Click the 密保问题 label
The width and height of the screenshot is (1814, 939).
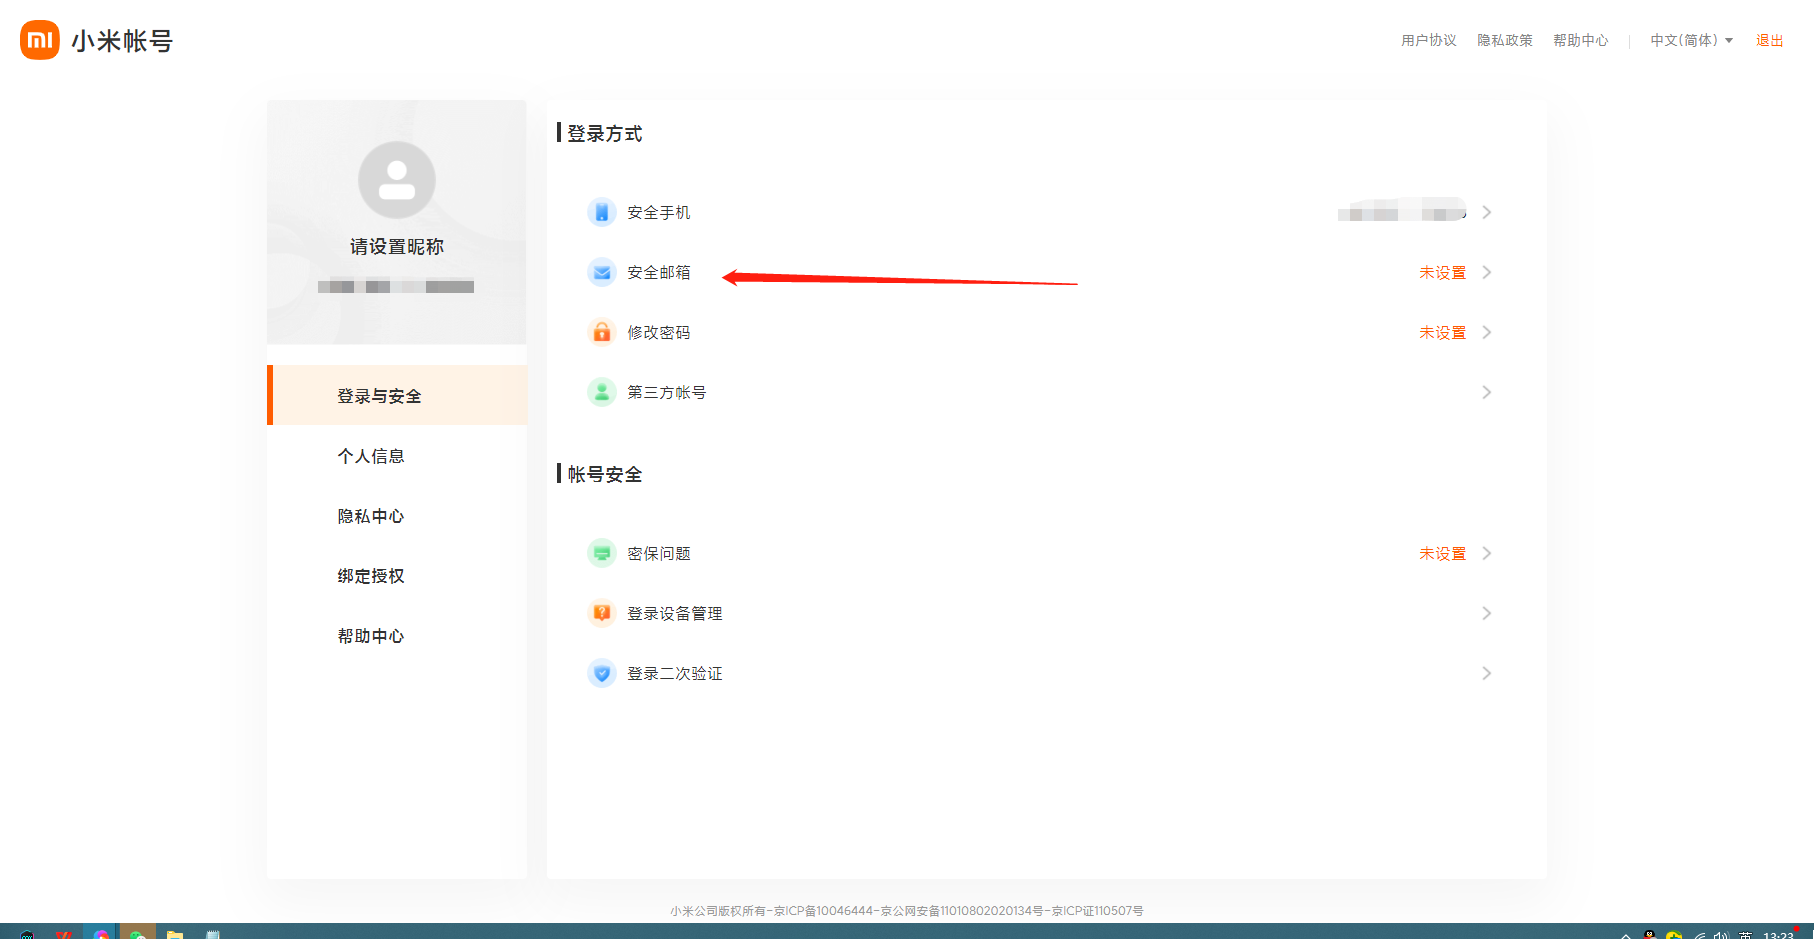659,553
